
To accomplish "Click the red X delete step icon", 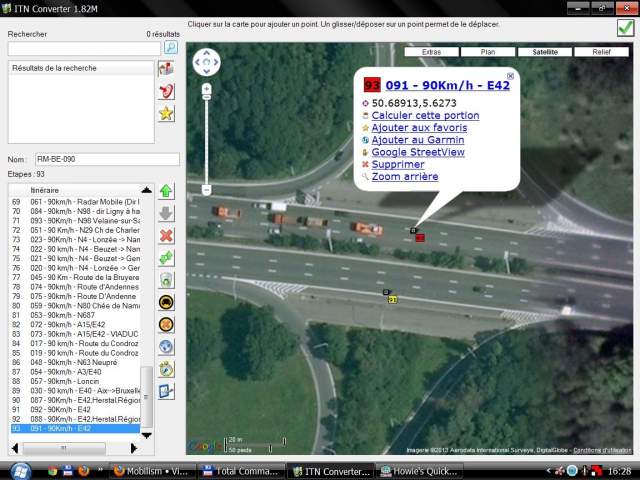I will [167, 235].
